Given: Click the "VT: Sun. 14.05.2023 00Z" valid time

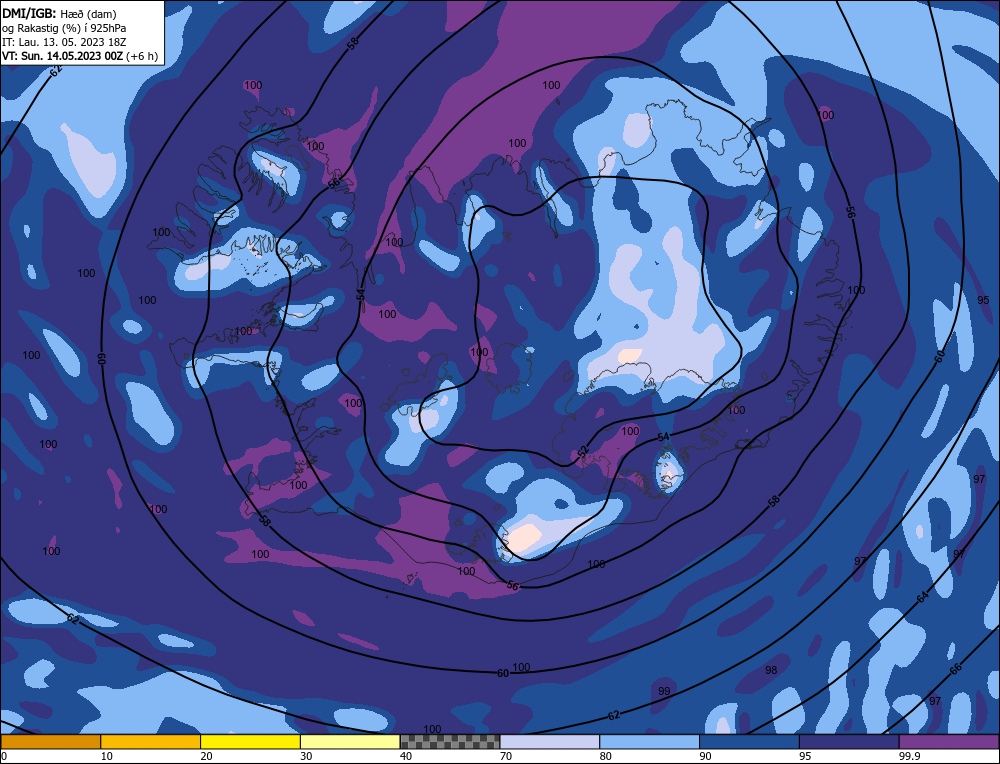Looking at the screenshot, I should (x=62, y=56).
